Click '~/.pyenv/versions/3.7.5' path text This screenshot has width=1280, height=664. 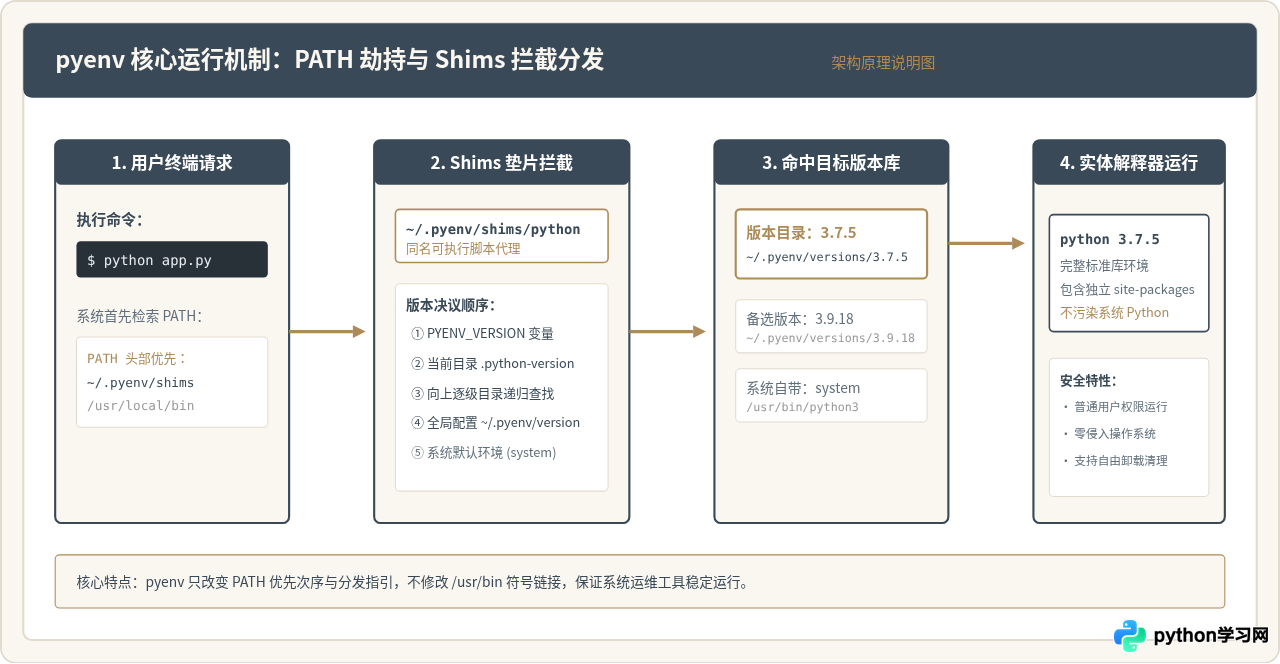point(827,257)
